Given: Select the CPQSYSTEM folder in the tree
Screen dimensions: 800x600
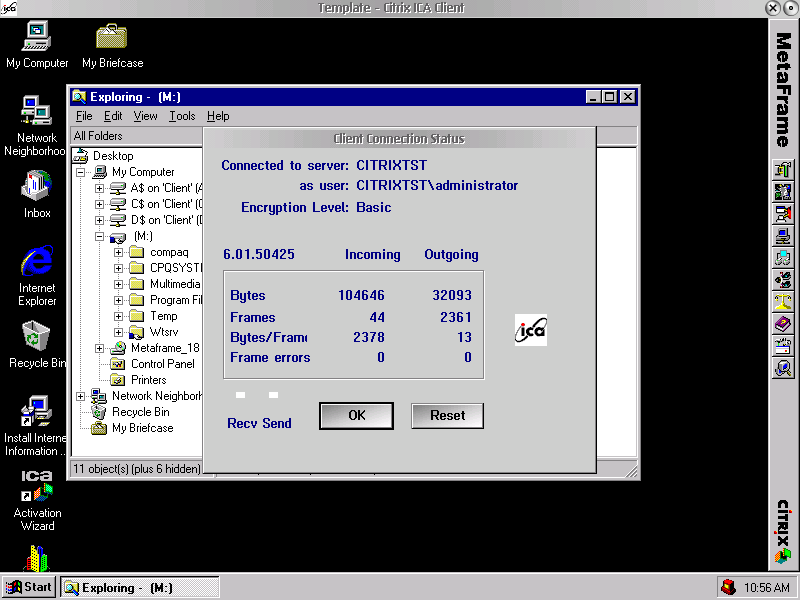Looking at the screenshot, I should pyautogui.click(x=176, y=268).
